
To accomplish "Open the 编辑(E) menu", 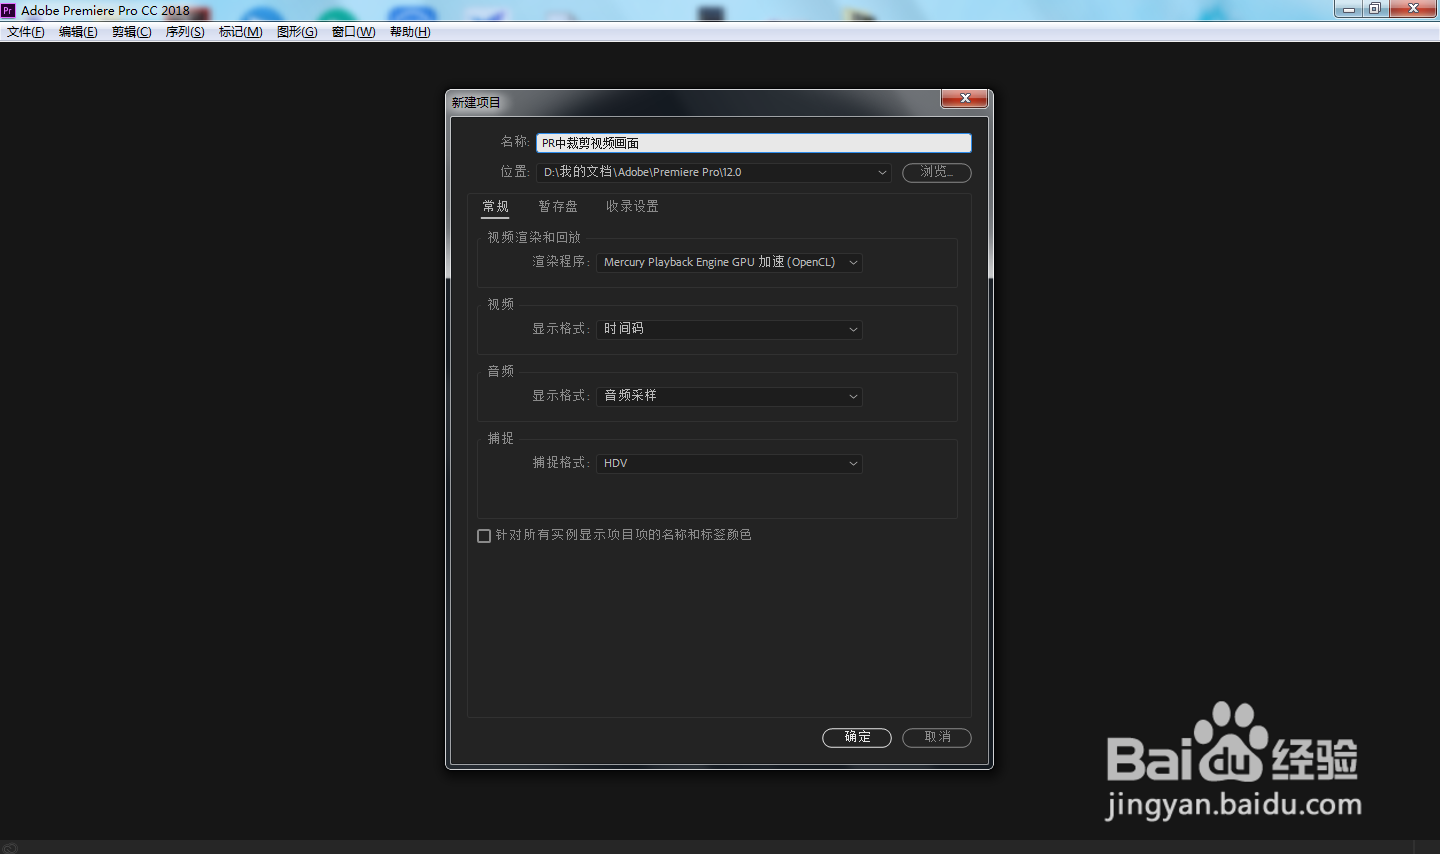I will 78,32.
